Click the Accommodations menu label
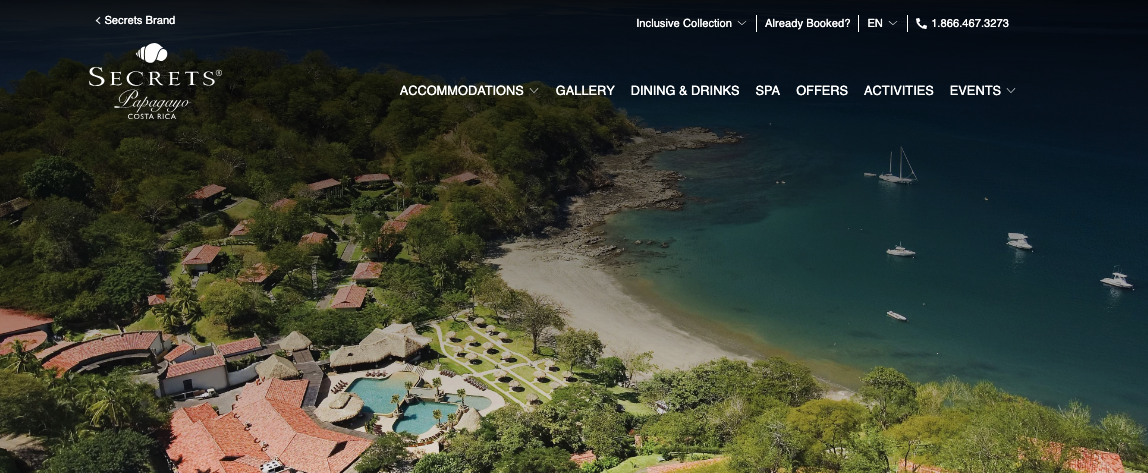1148x473 pixels. point(461,91)
